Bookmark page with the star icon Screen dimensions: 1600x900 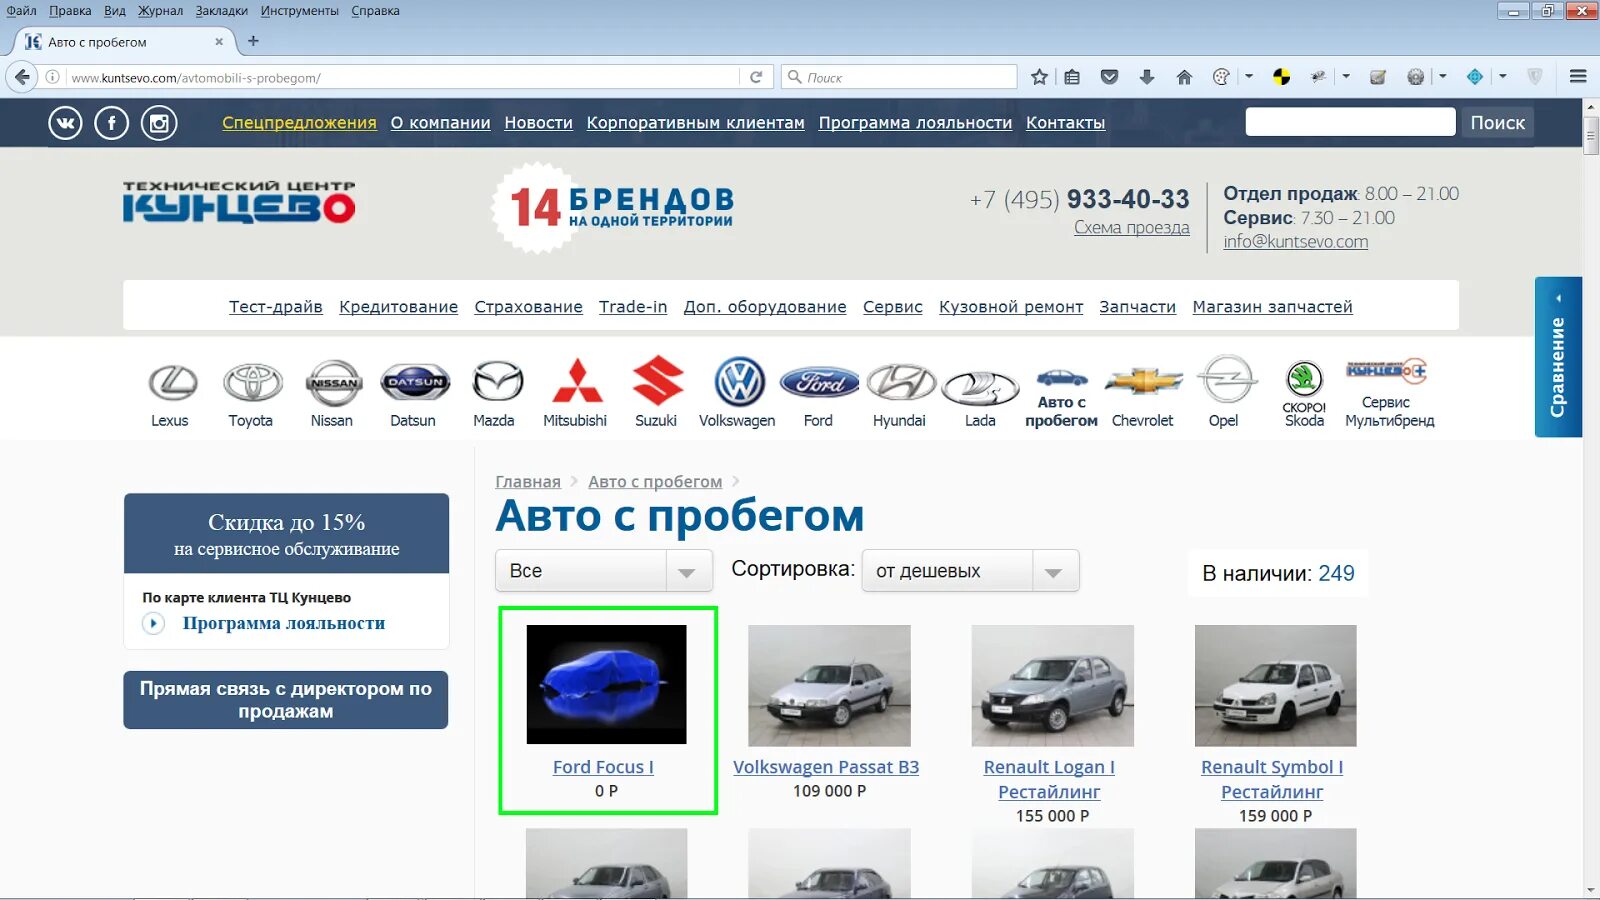coord(1040,77)
